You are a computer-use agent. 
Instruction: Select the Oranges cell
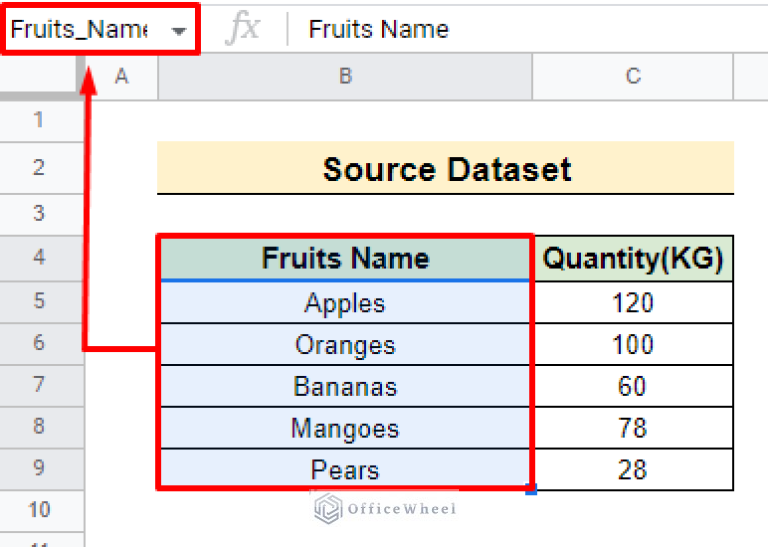345,345
